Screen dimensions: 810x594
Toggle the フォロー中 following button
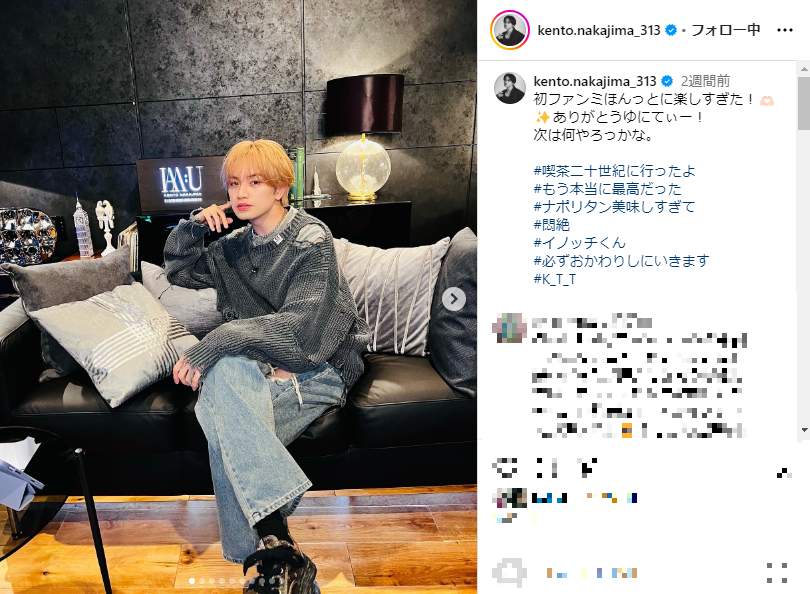click(726, 30)
